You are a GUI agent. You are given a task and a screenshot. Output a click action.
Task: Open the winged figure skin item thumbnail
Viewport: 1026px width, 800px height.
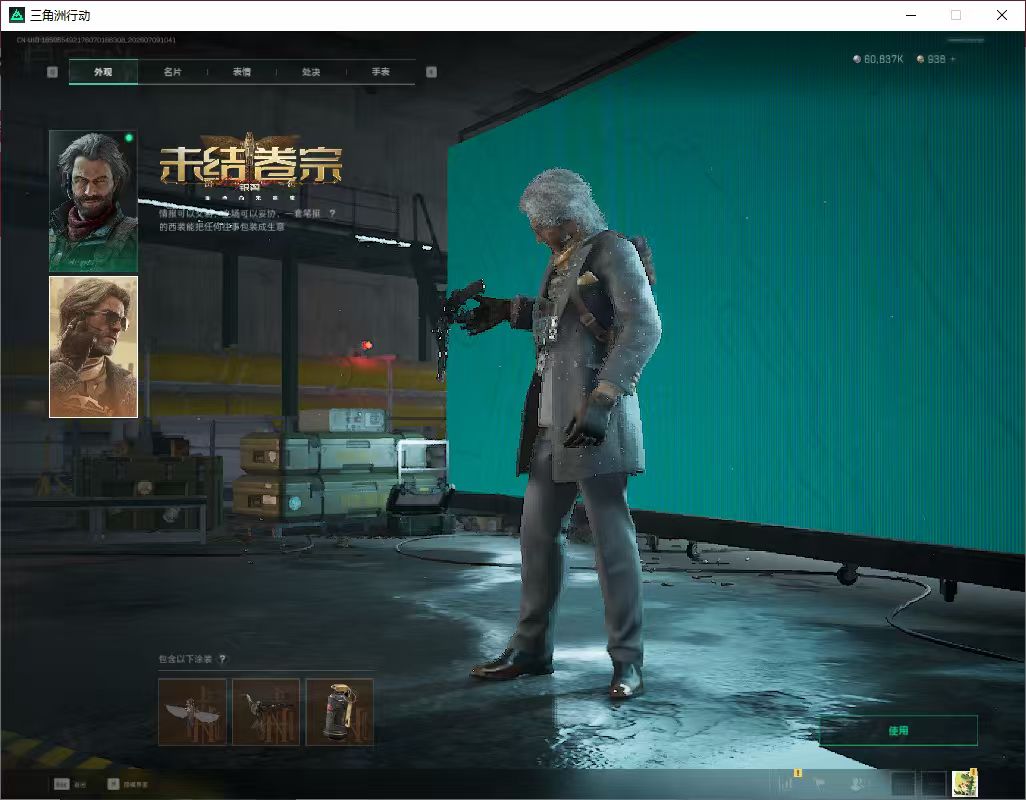(192, 712)
